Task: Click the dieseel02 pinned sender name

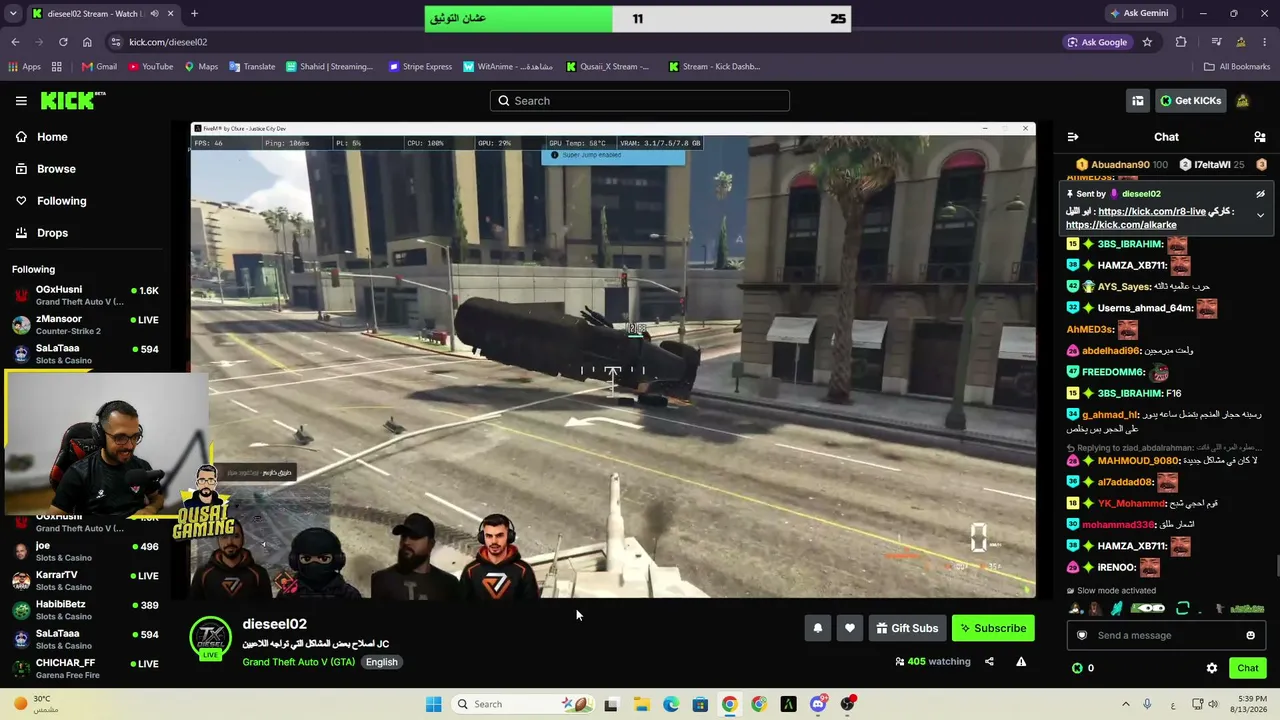Action: pyautogui.click(x=1141, y=194)
